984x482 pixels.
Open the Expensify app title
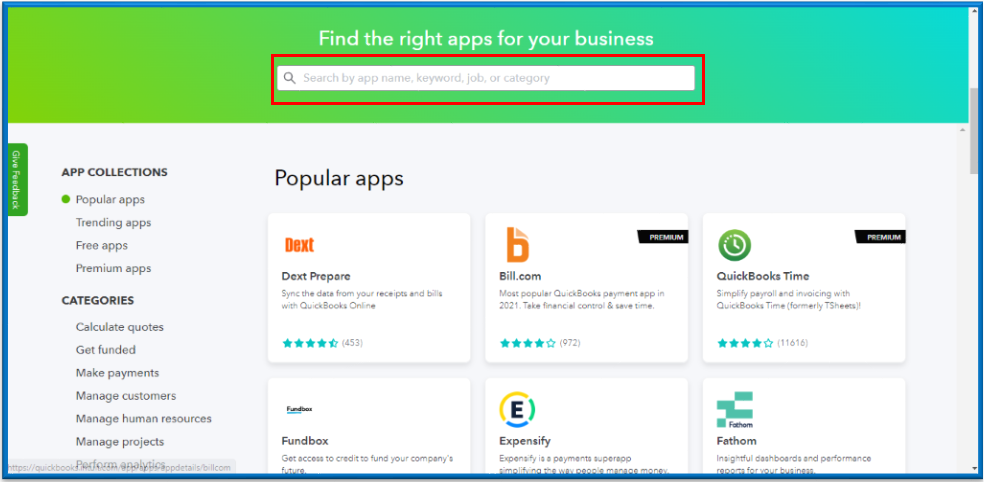tap(525, 441)
